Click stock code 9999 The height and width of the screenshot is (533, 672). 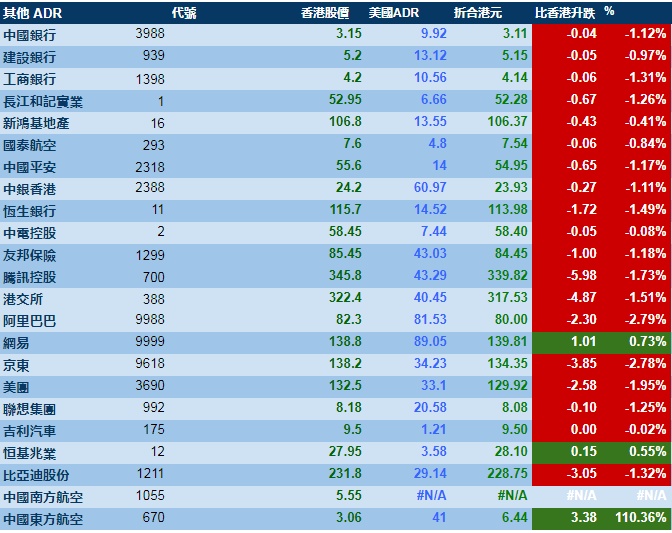click(x=150, y=341)
